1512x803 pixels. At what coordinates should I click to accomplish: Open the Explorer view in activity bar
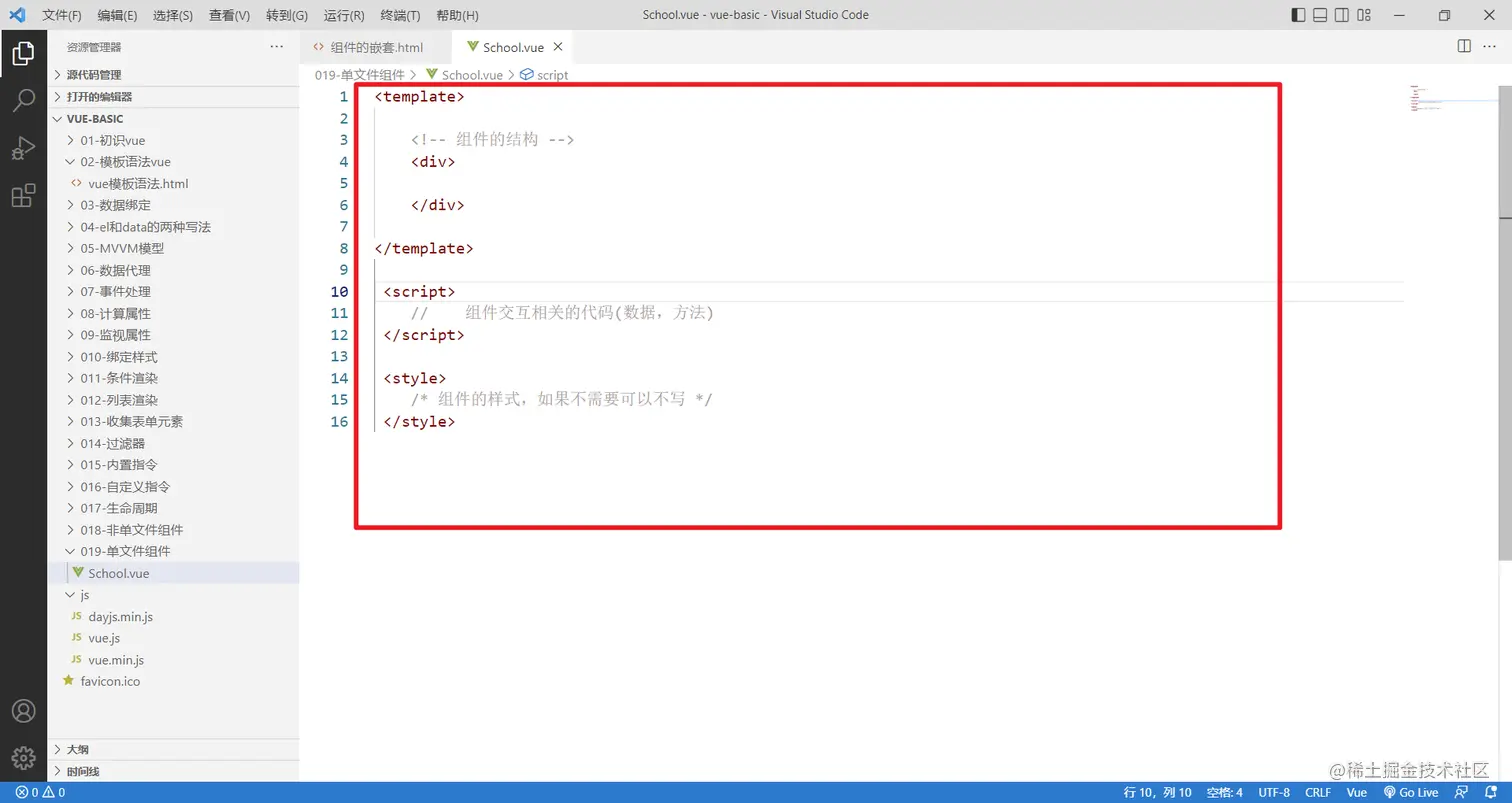click(x=23, y=53)
